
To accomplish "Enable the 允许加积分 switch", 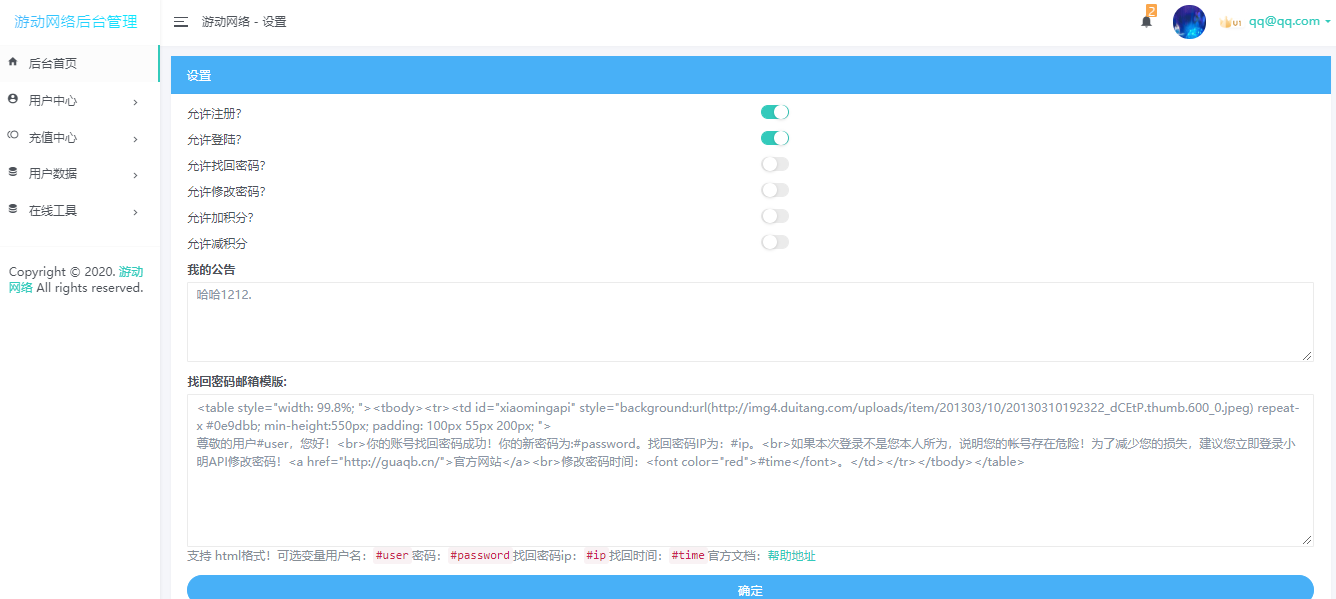I will [x=775, y=216].
